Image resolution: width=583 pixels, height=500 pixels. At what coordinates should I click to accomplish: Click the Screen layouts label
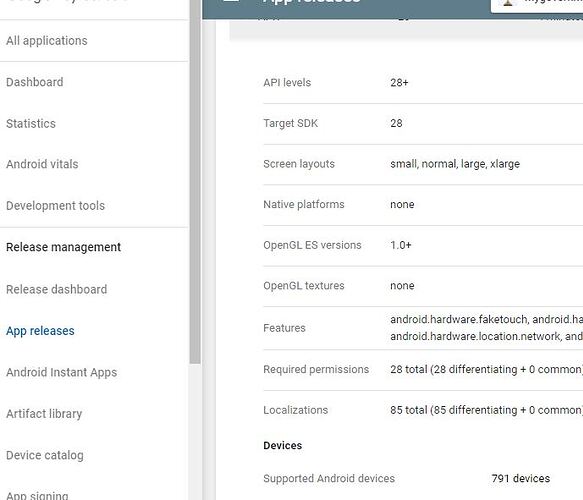tap(299, 164)
